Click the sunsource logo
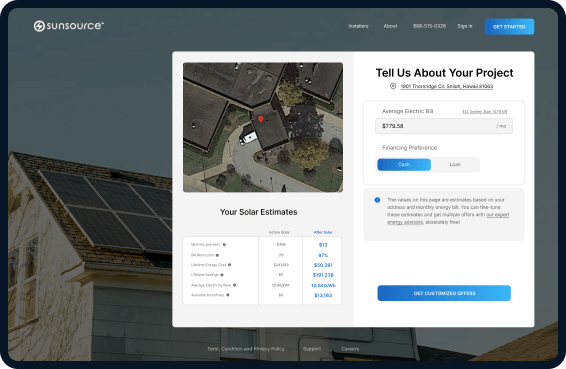Viewport: 566px width, 369px height. 69,26
